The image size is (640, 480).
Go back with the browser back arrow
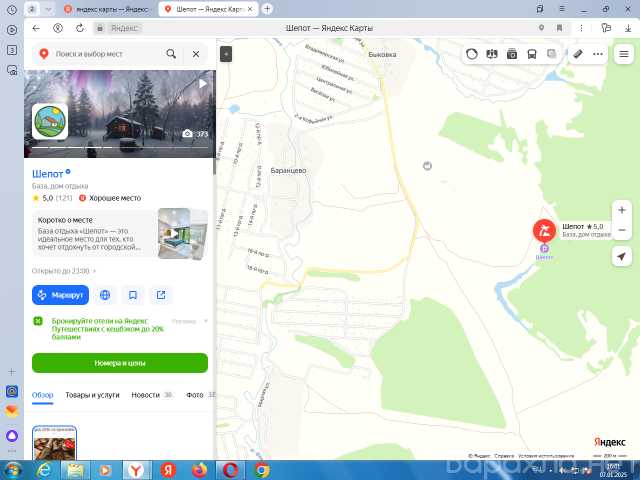[x=36, y=28]
